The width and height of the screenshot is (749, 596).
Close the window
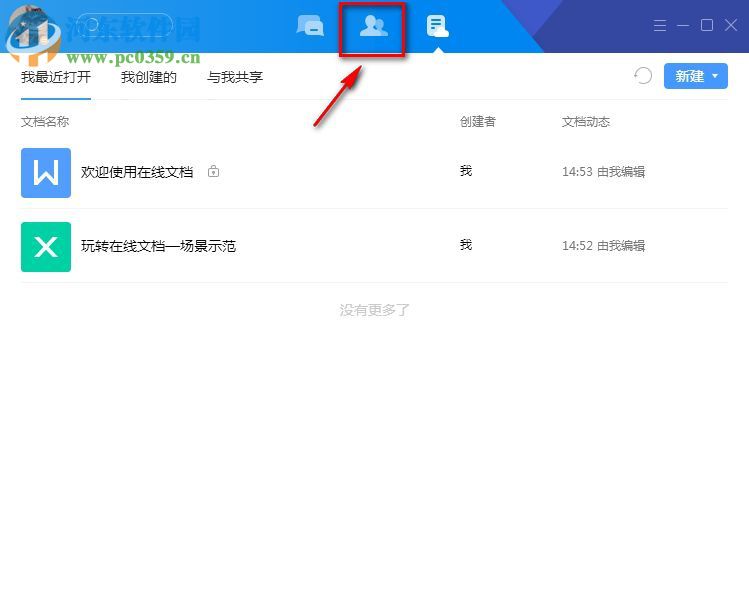click(x=731, y=25)
